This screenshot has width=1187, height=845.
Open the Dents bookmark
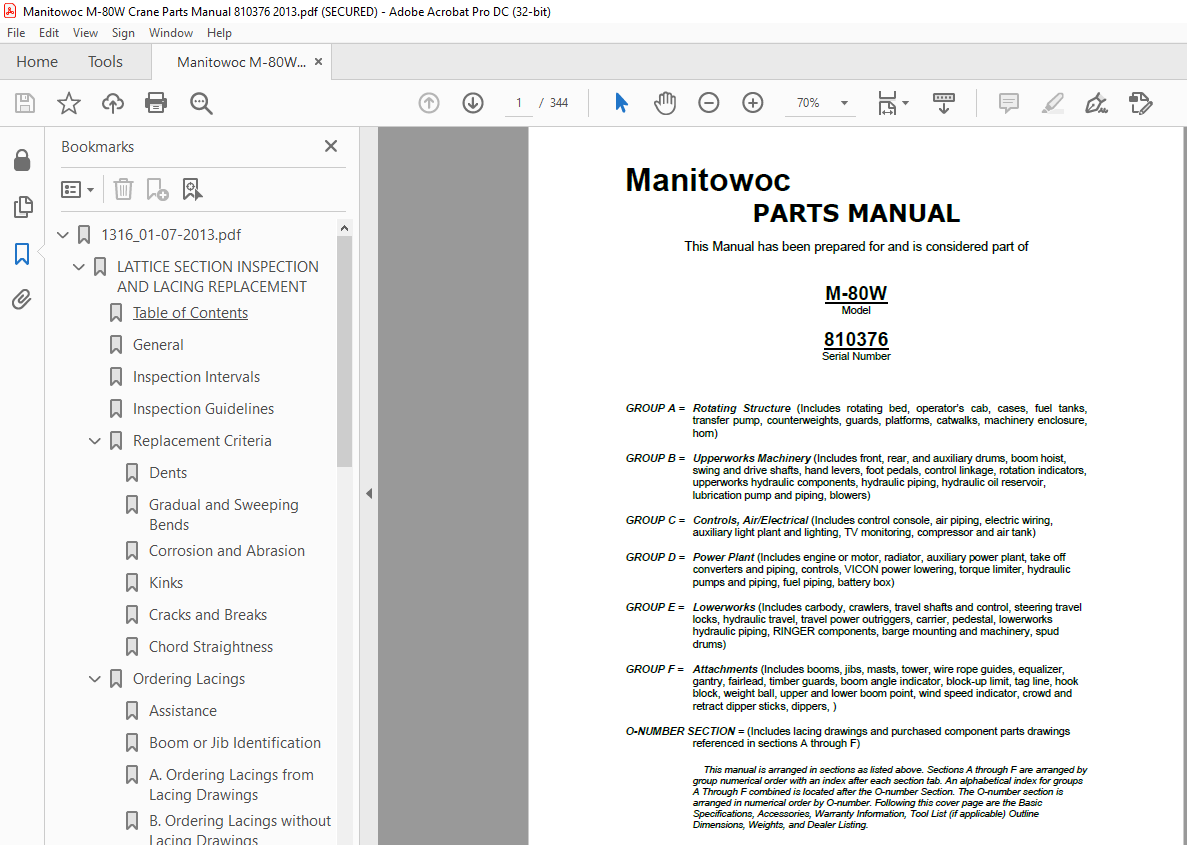coord(168,472)
